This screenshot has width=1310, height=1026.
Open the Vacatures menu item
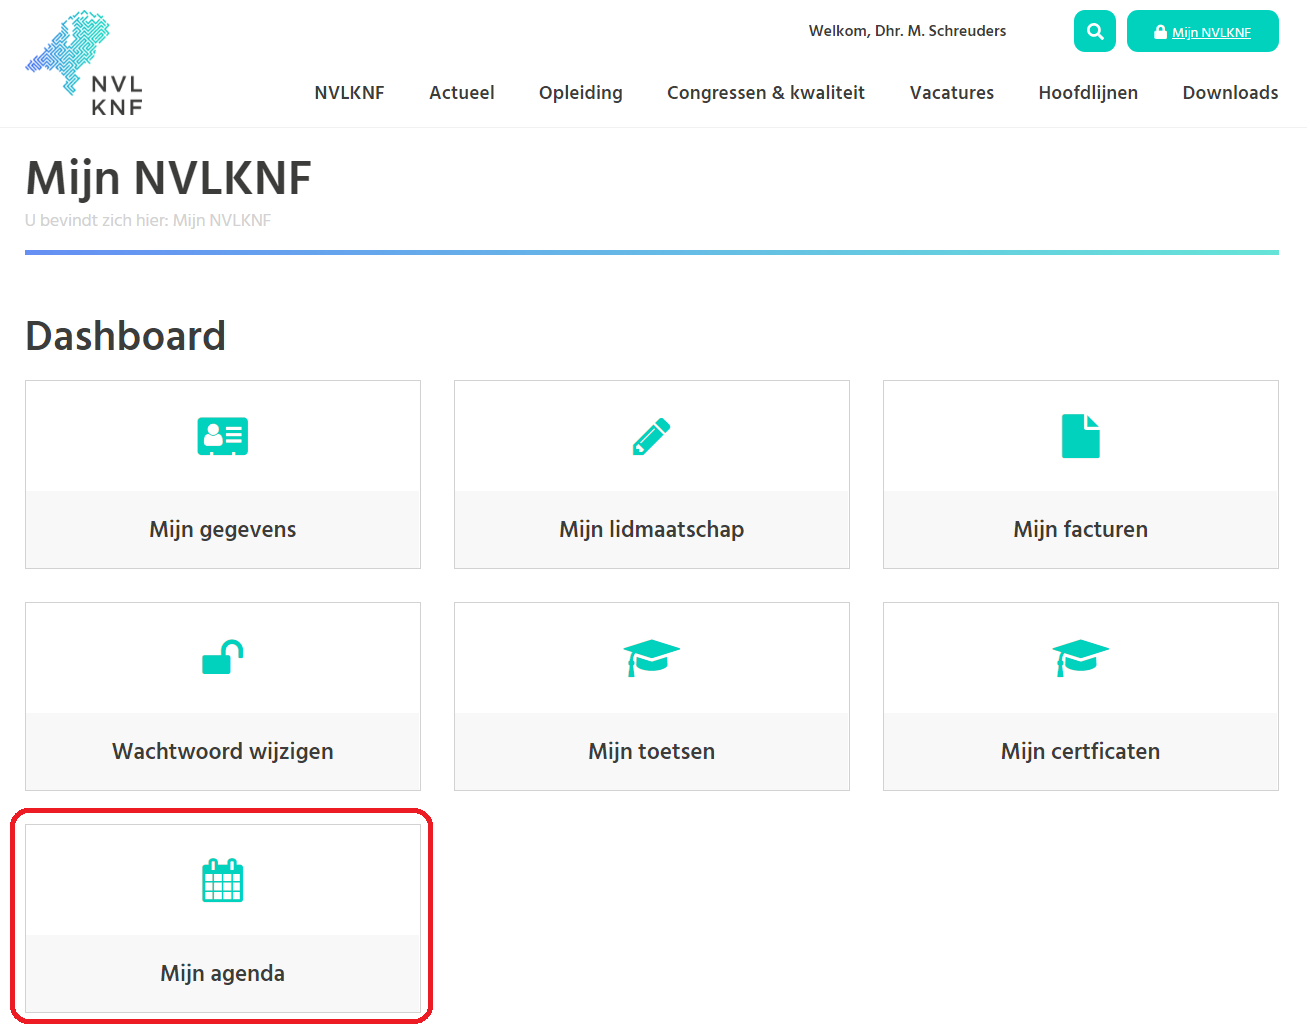click(x=952, y=93)
